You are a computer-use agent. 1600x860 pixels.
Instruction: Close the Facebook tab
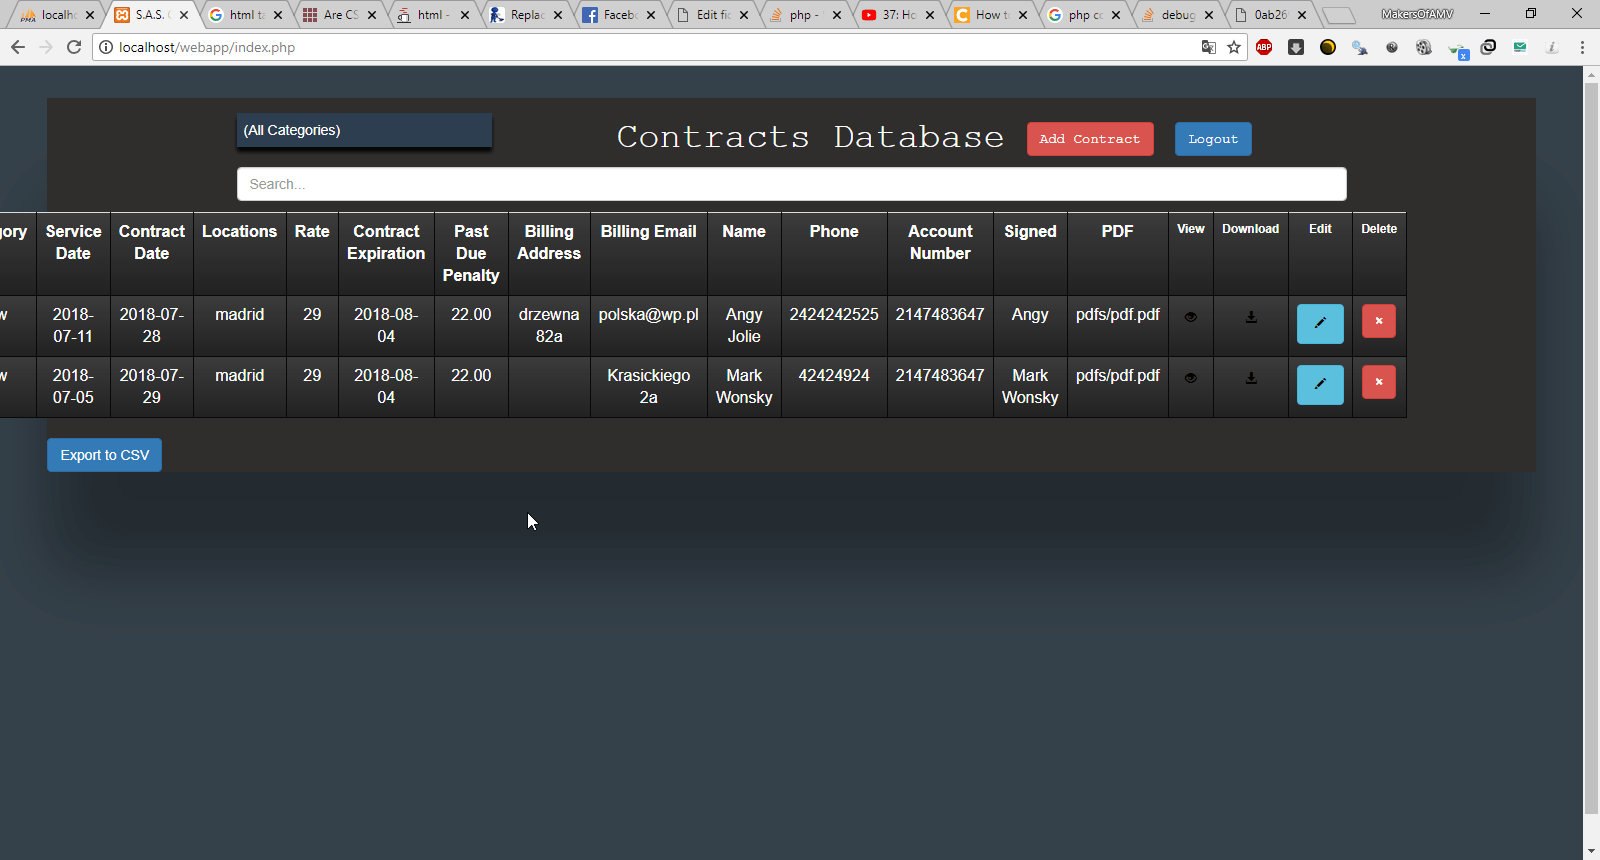coord(651,15)
